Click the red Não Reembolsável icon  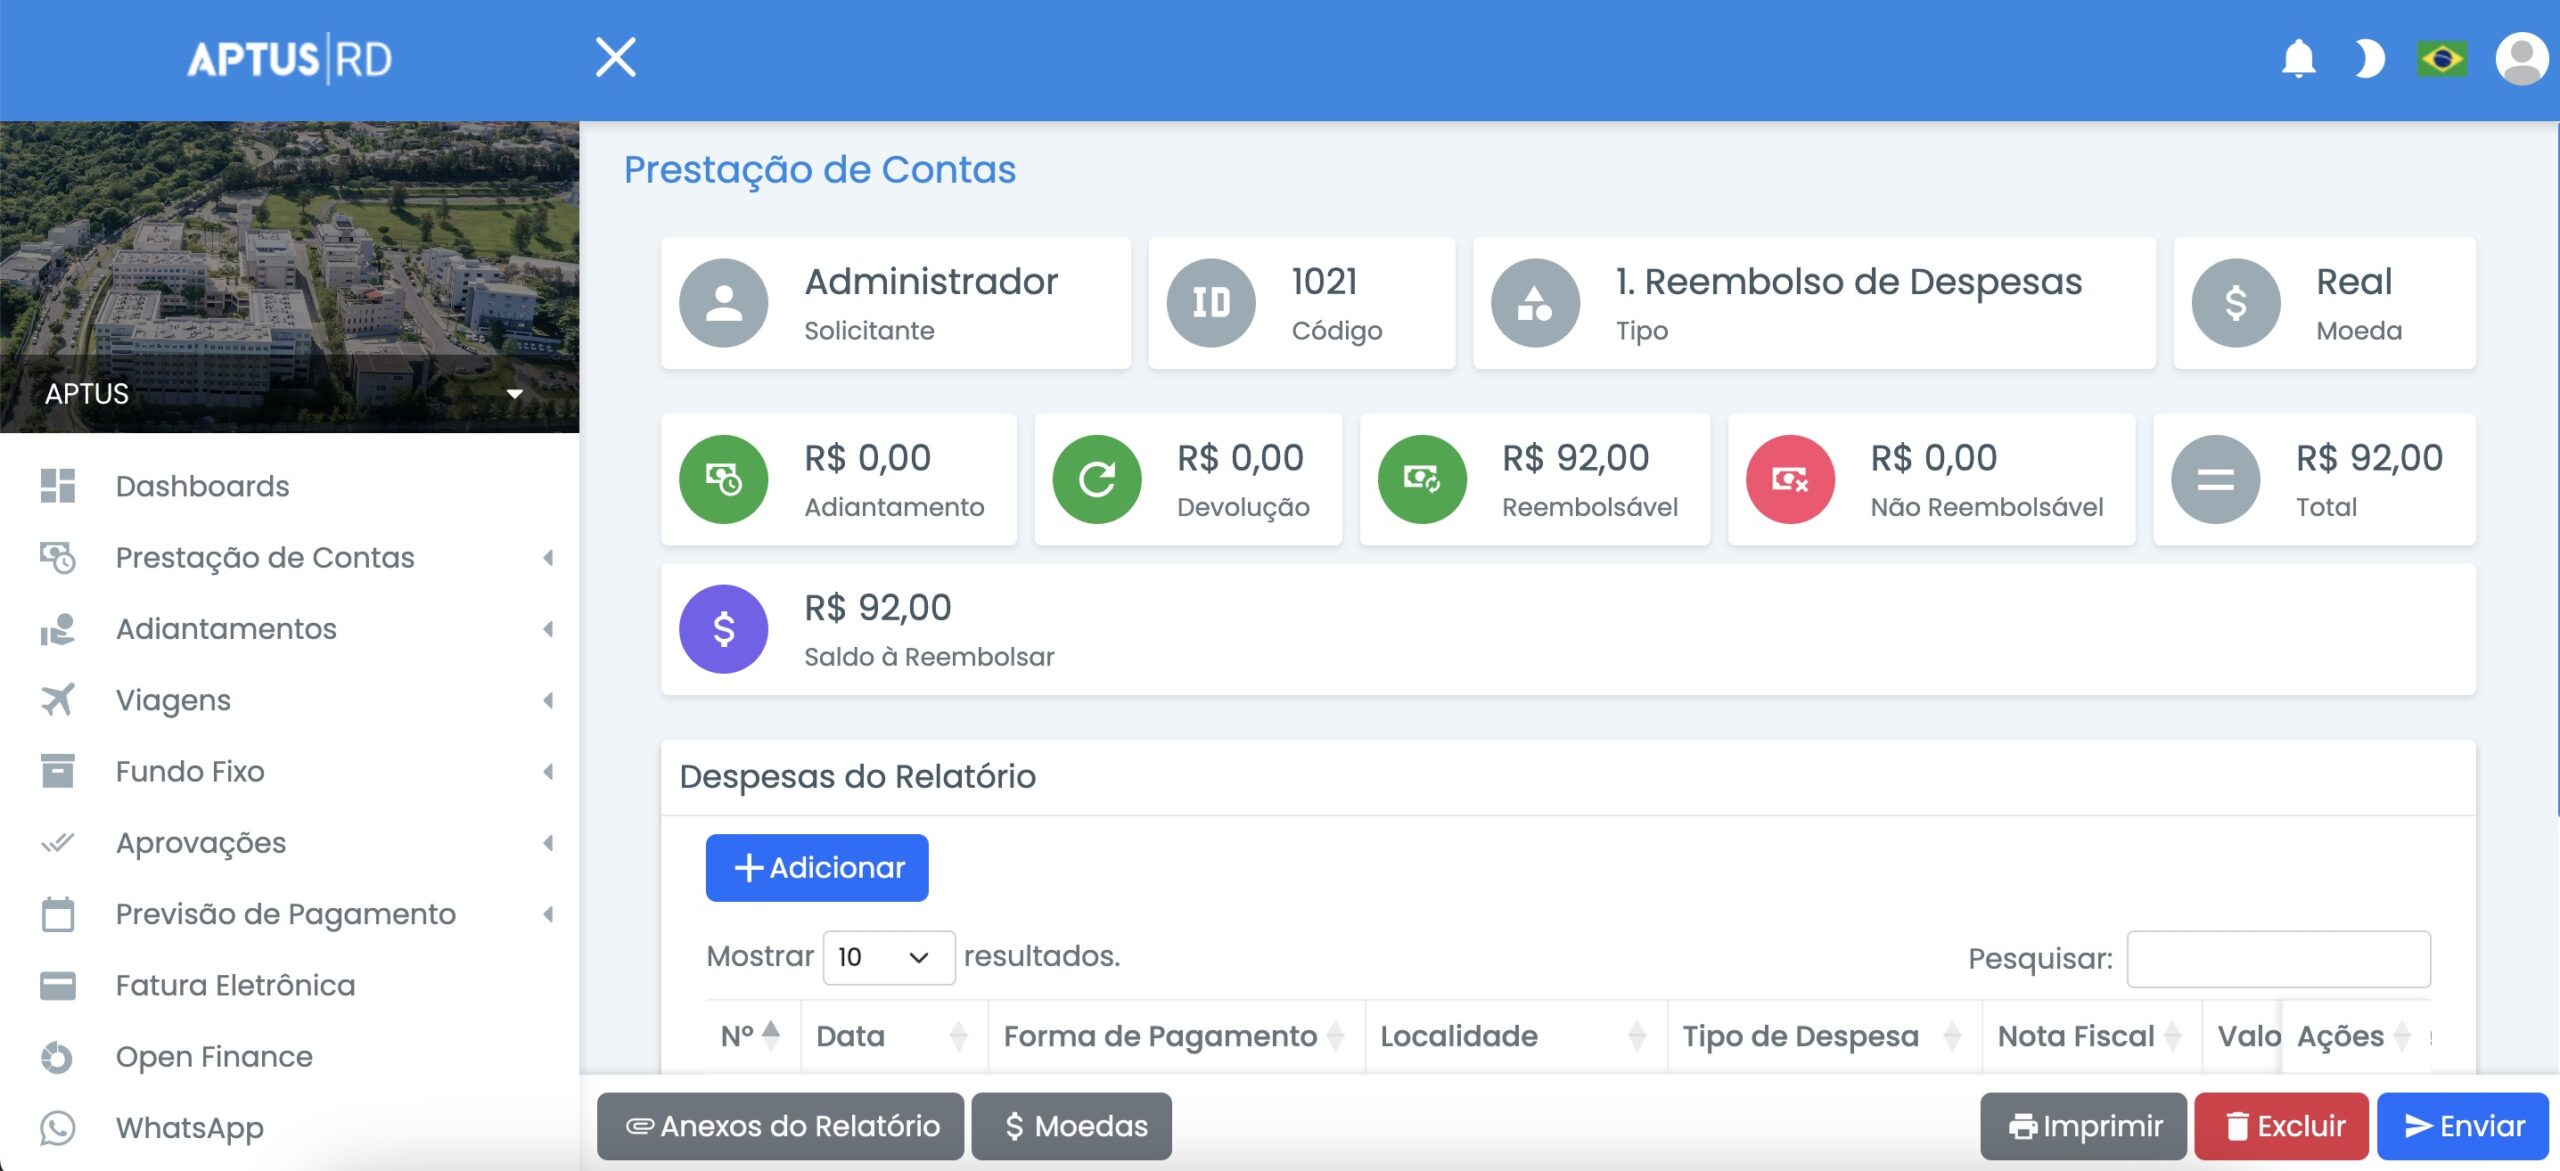click(x=1789, y=480)
